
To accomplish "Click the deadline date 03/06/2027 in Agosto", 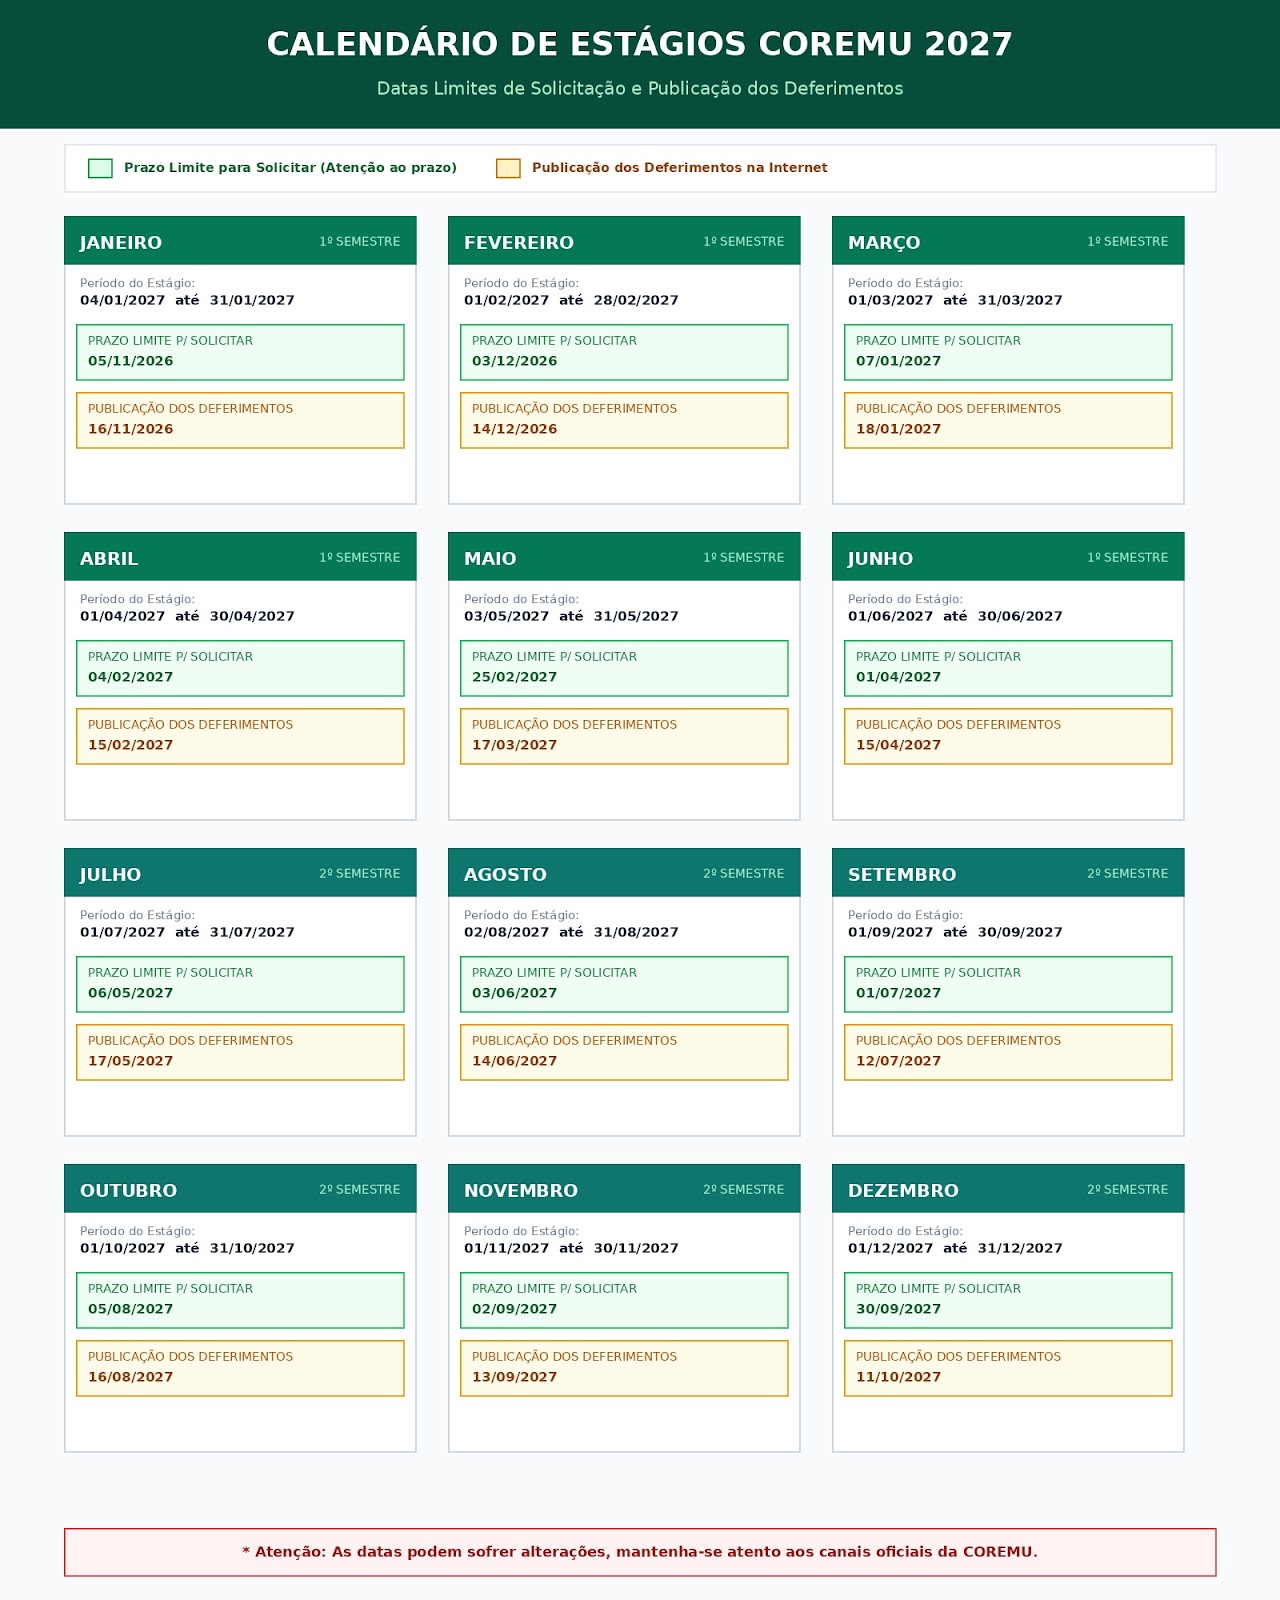I will tap(514, 993).
